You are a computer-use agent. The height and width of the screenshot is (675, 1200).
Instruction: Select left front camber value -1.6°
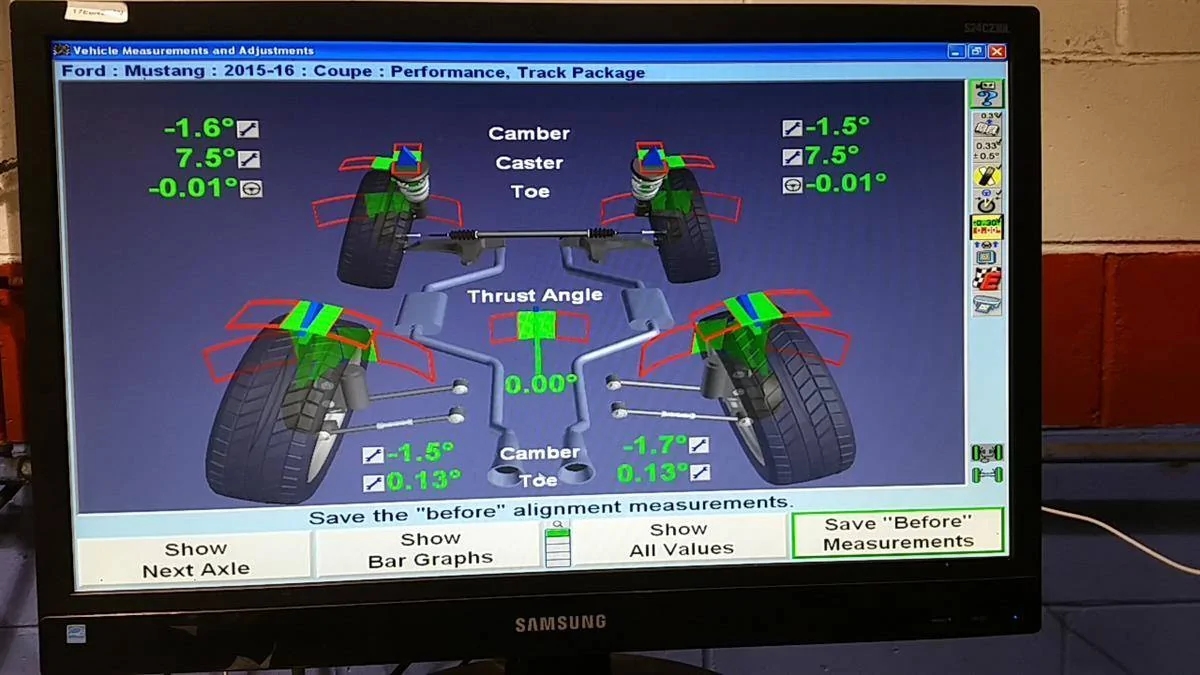(199, 129)
